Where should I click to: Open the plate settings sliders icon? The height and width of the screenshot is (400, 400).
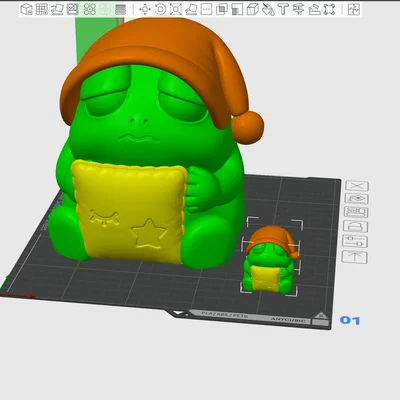[355, 241]
